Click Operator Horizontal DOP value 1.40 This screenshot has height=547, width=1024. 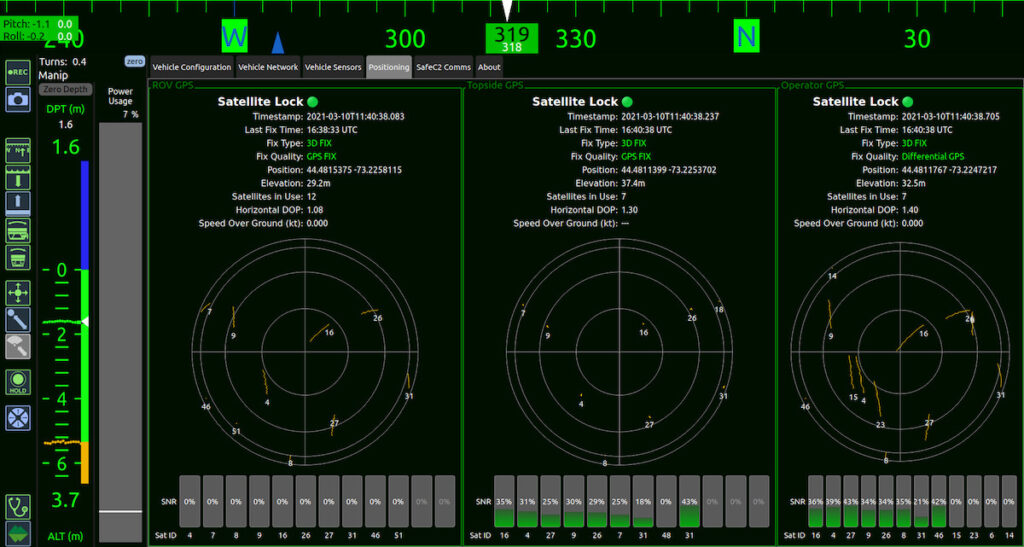tap(910, 210)
